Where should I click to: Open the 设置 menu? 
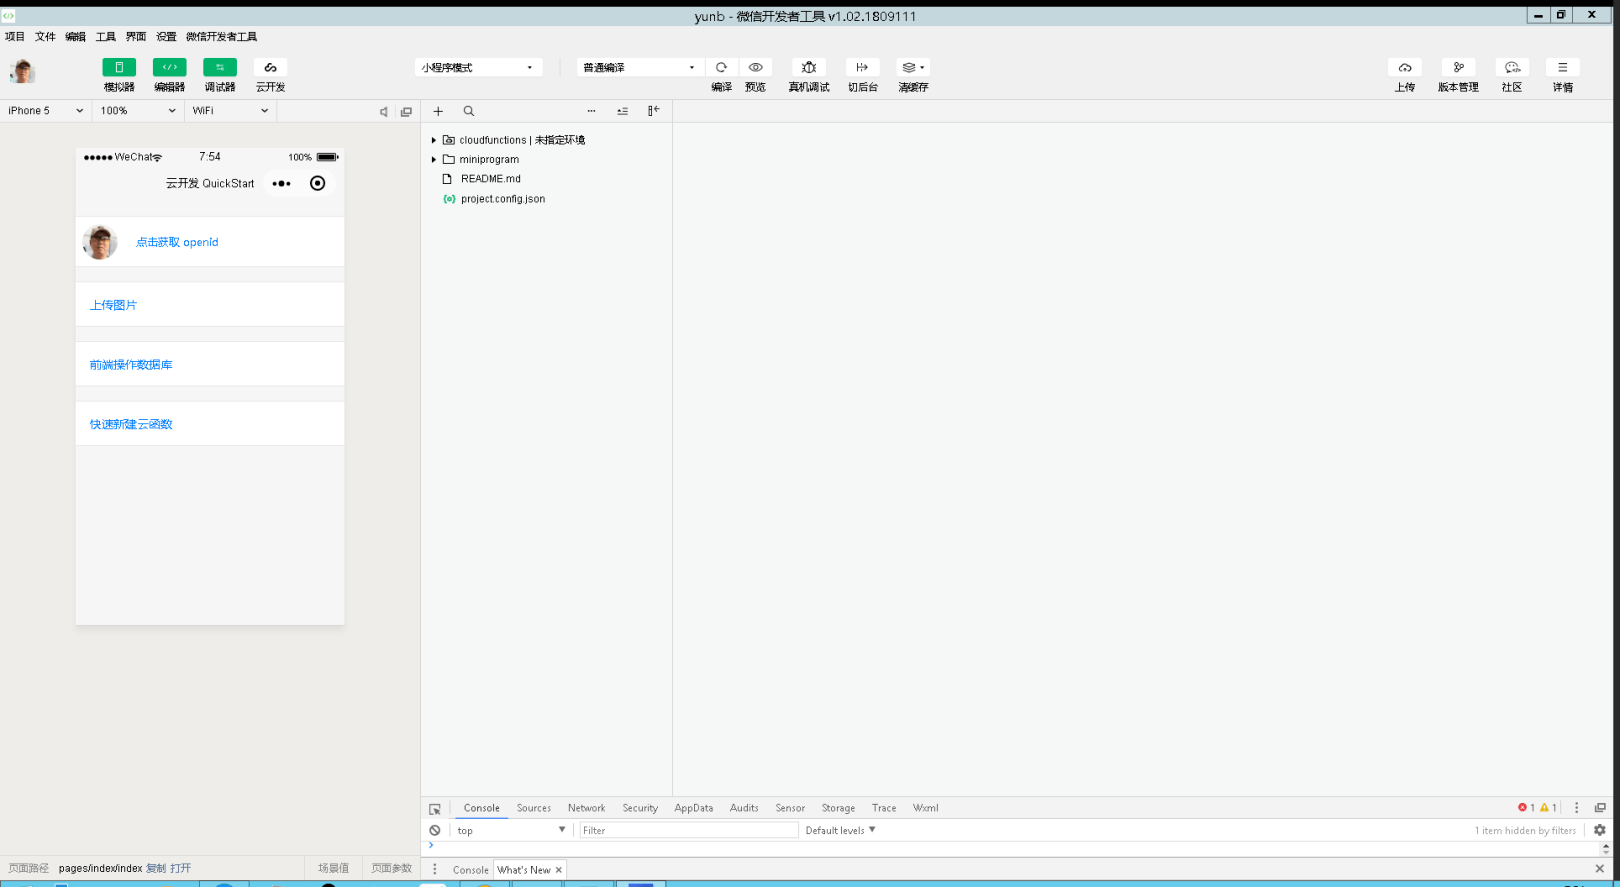166,36
